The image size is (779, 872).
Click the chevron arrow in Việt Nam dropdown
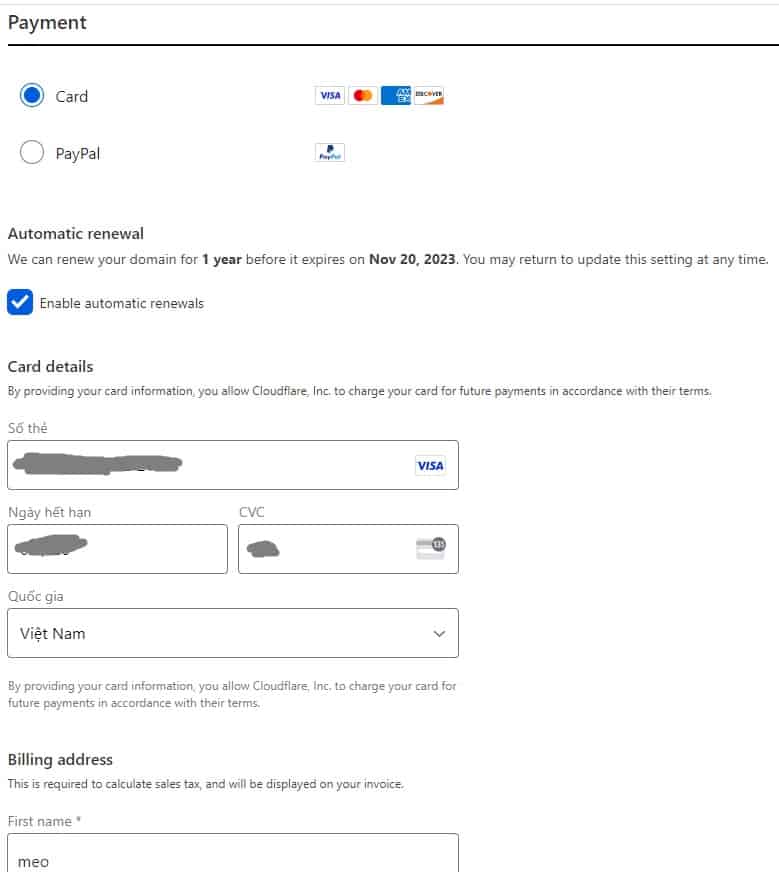coord(438,634)
